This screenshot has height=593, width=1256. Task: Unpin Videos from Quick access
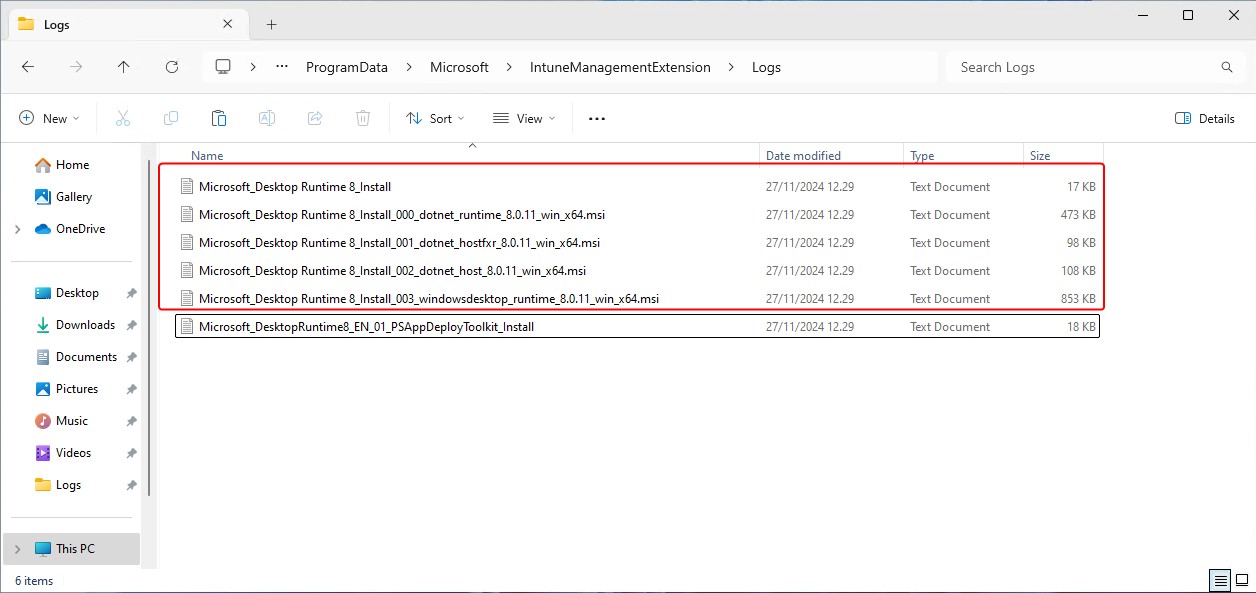131,453
